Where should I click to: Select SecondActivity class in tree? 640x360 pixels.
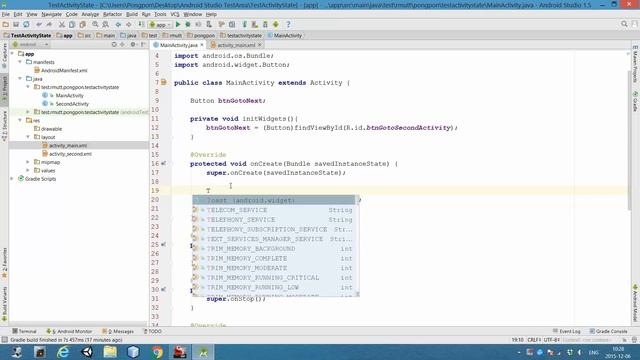point(65,104)
